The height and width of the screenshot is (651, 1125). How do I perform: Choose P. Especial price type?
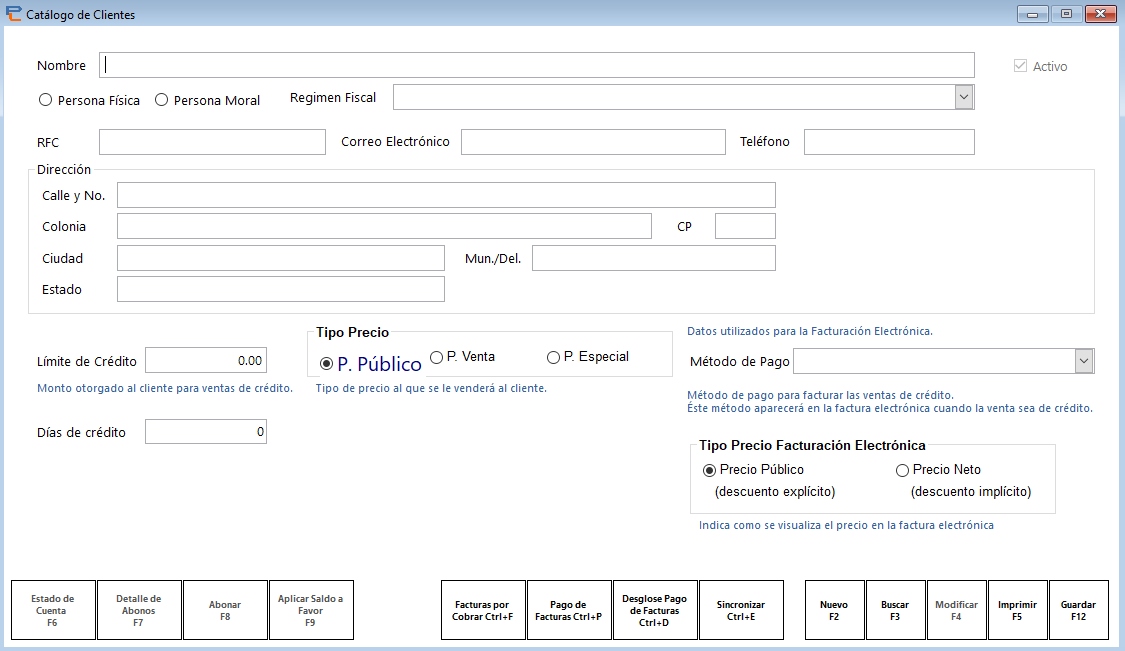click(x=553, y=357)
